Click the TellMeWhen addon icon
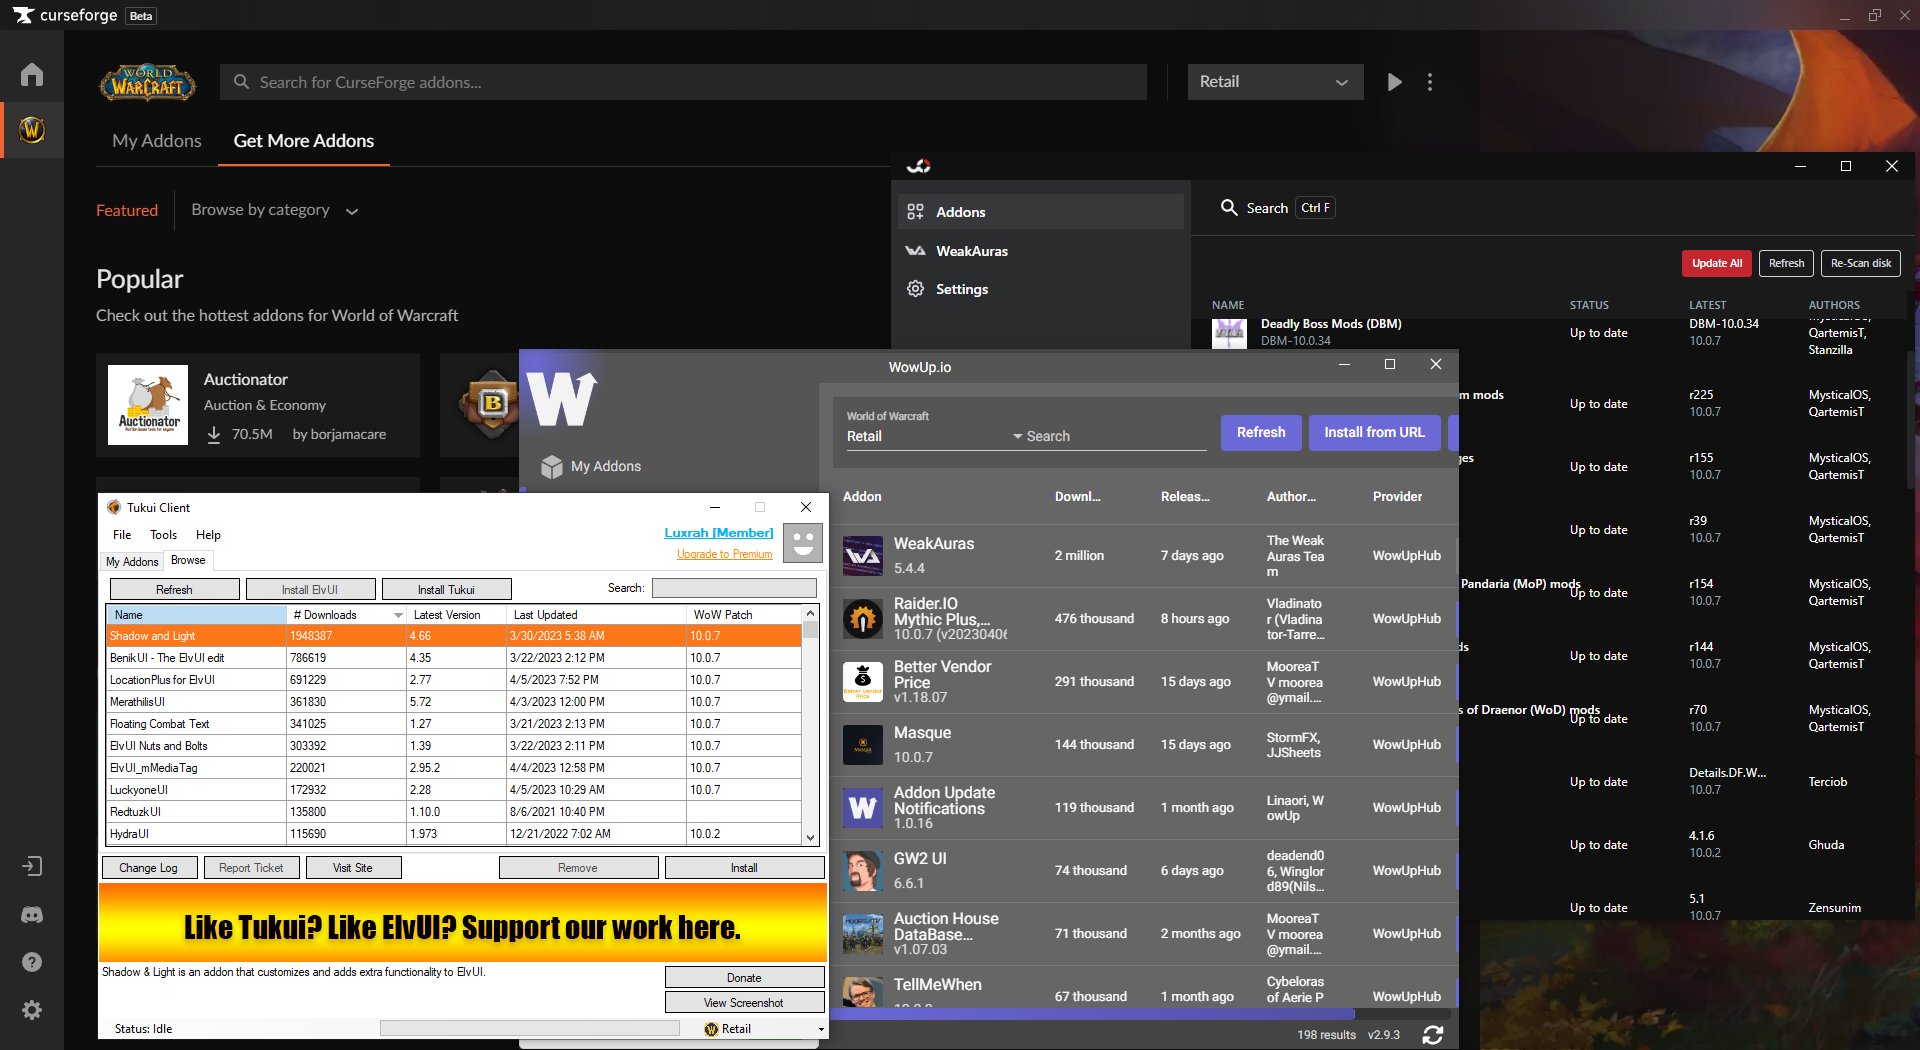Screen dimensions: 1920x1050 click(x=862, y=992)
